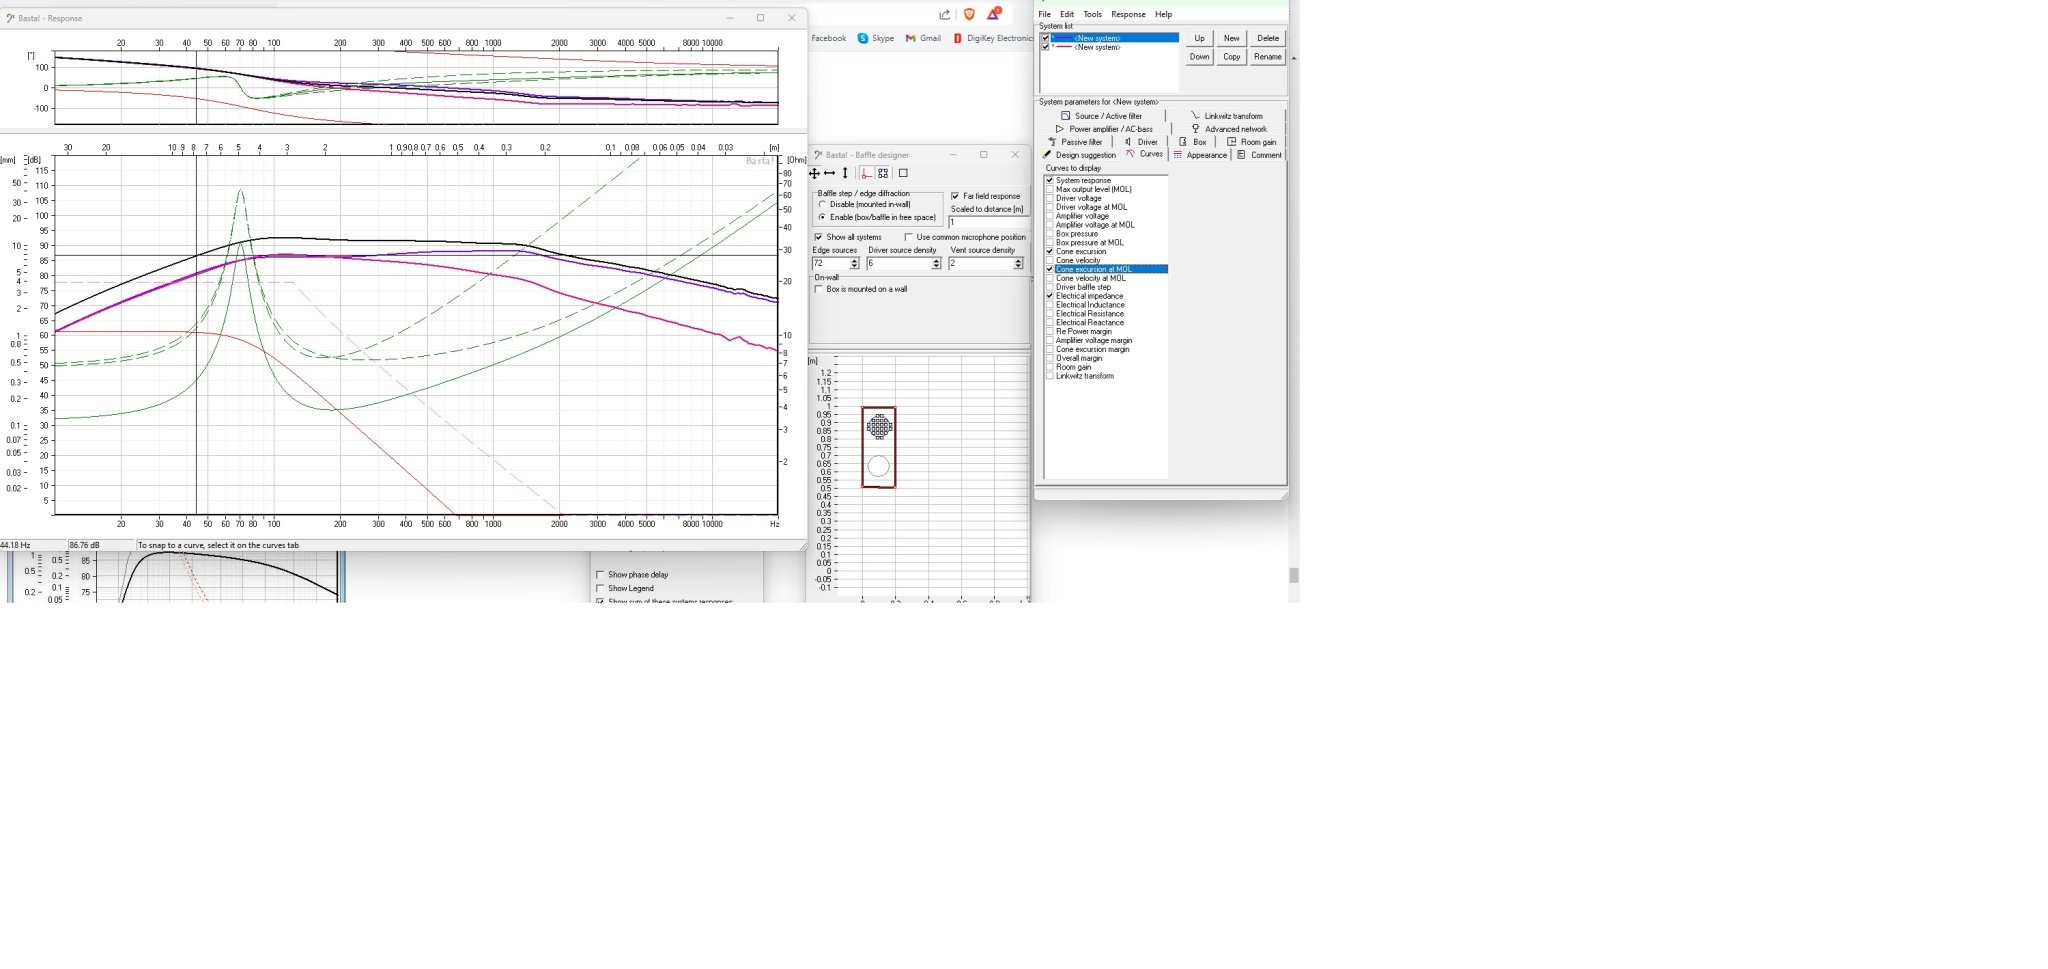The width and height of the screenshot is (2048, 969).
Task: Click Driver source density spinner arrows
Action: [x=936, y=263]
